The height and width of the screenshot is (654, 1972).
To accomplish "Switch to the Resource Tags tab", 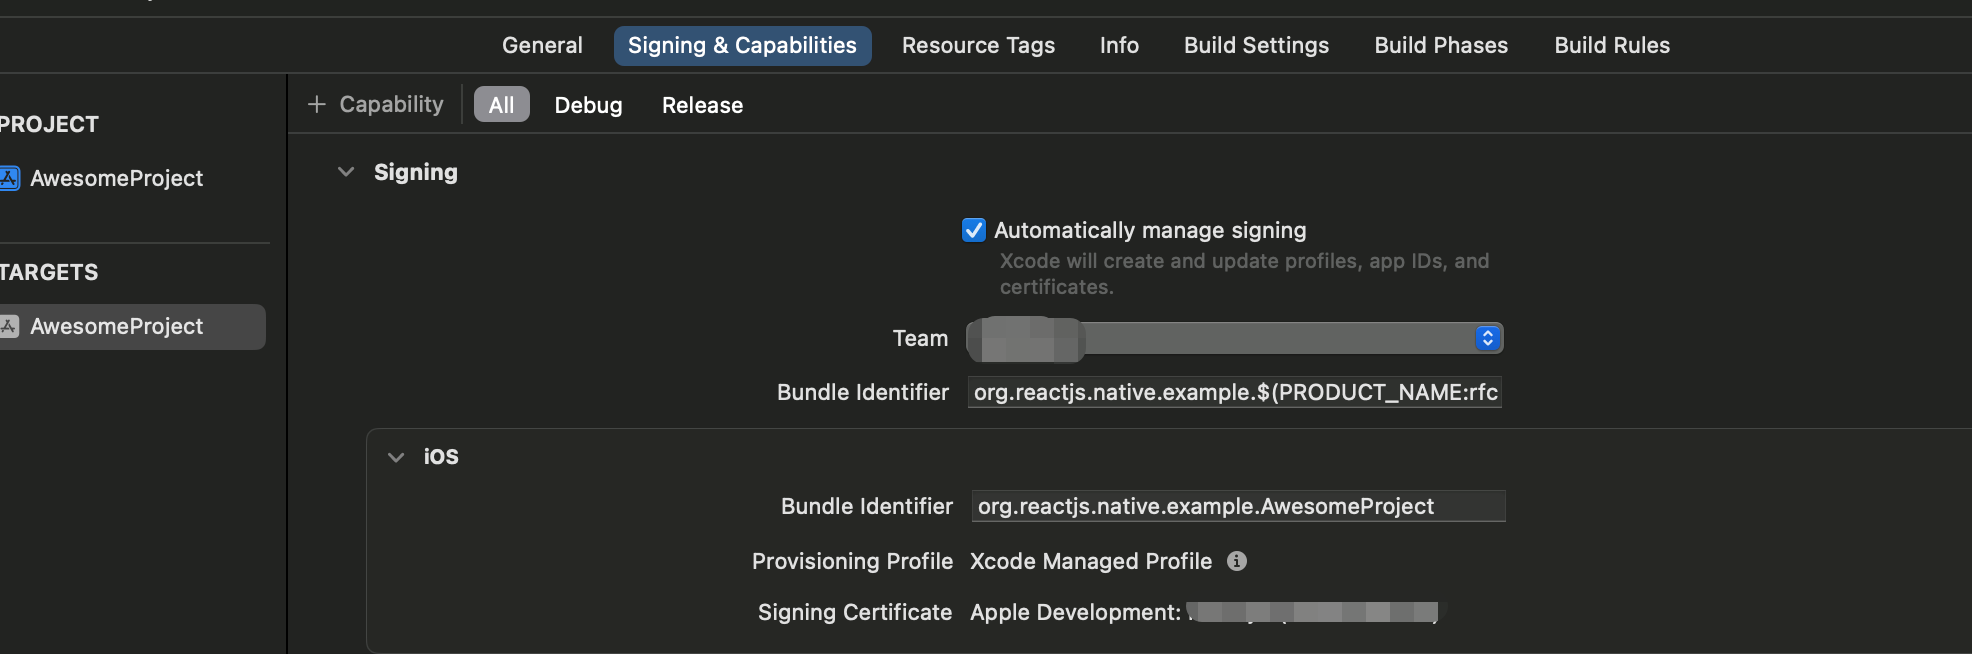I will (x=978, y=45).
